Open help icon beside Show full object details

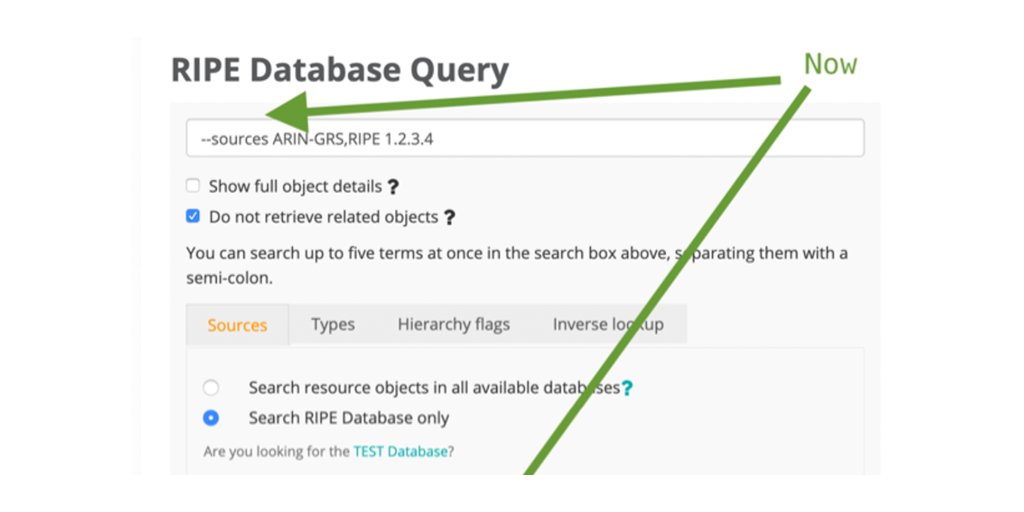click(392, 187)
